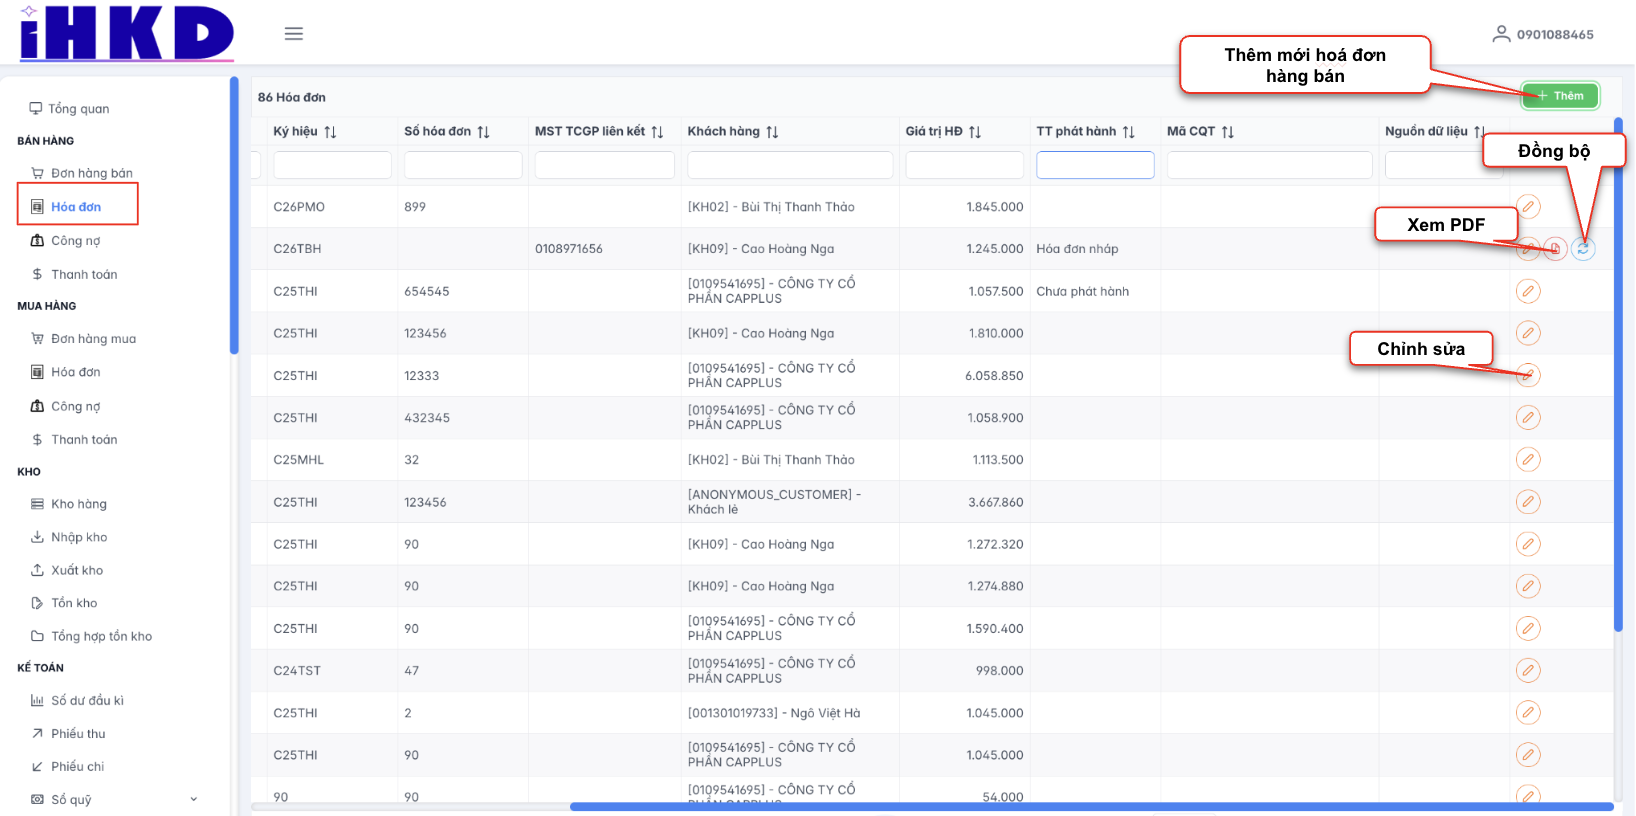1636x816 pixels.
Task: Sort by TT phát hành column
Action: tap(1128, 132)
